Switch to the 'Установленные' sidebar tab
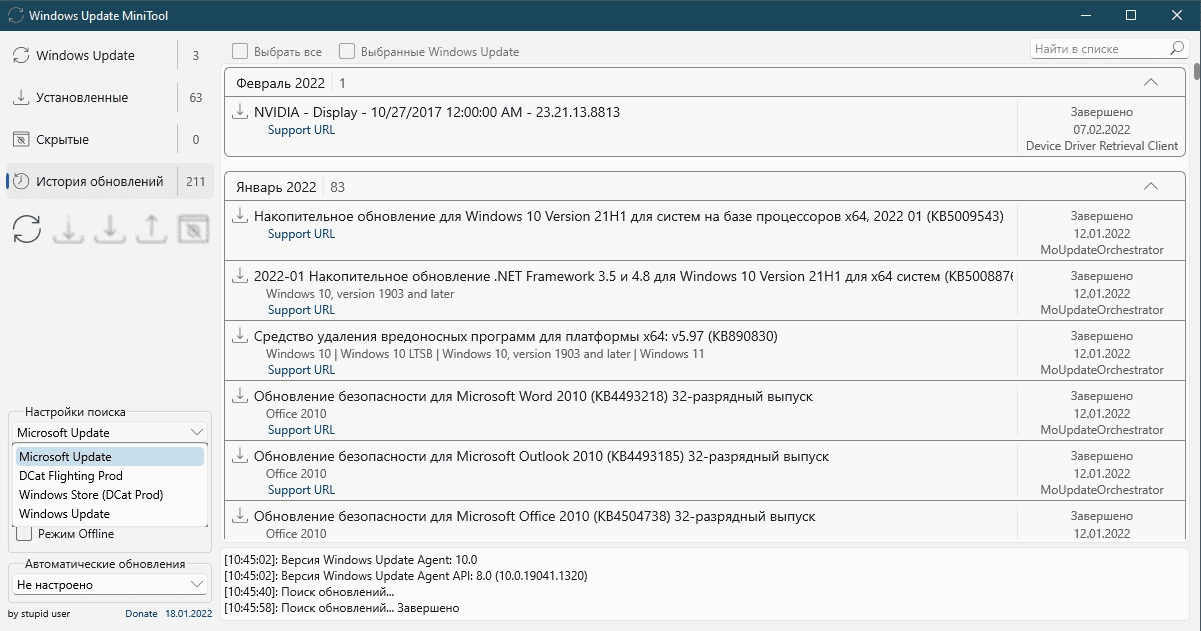The width and height of the screenshot is (1201, 631). (110, 97)
